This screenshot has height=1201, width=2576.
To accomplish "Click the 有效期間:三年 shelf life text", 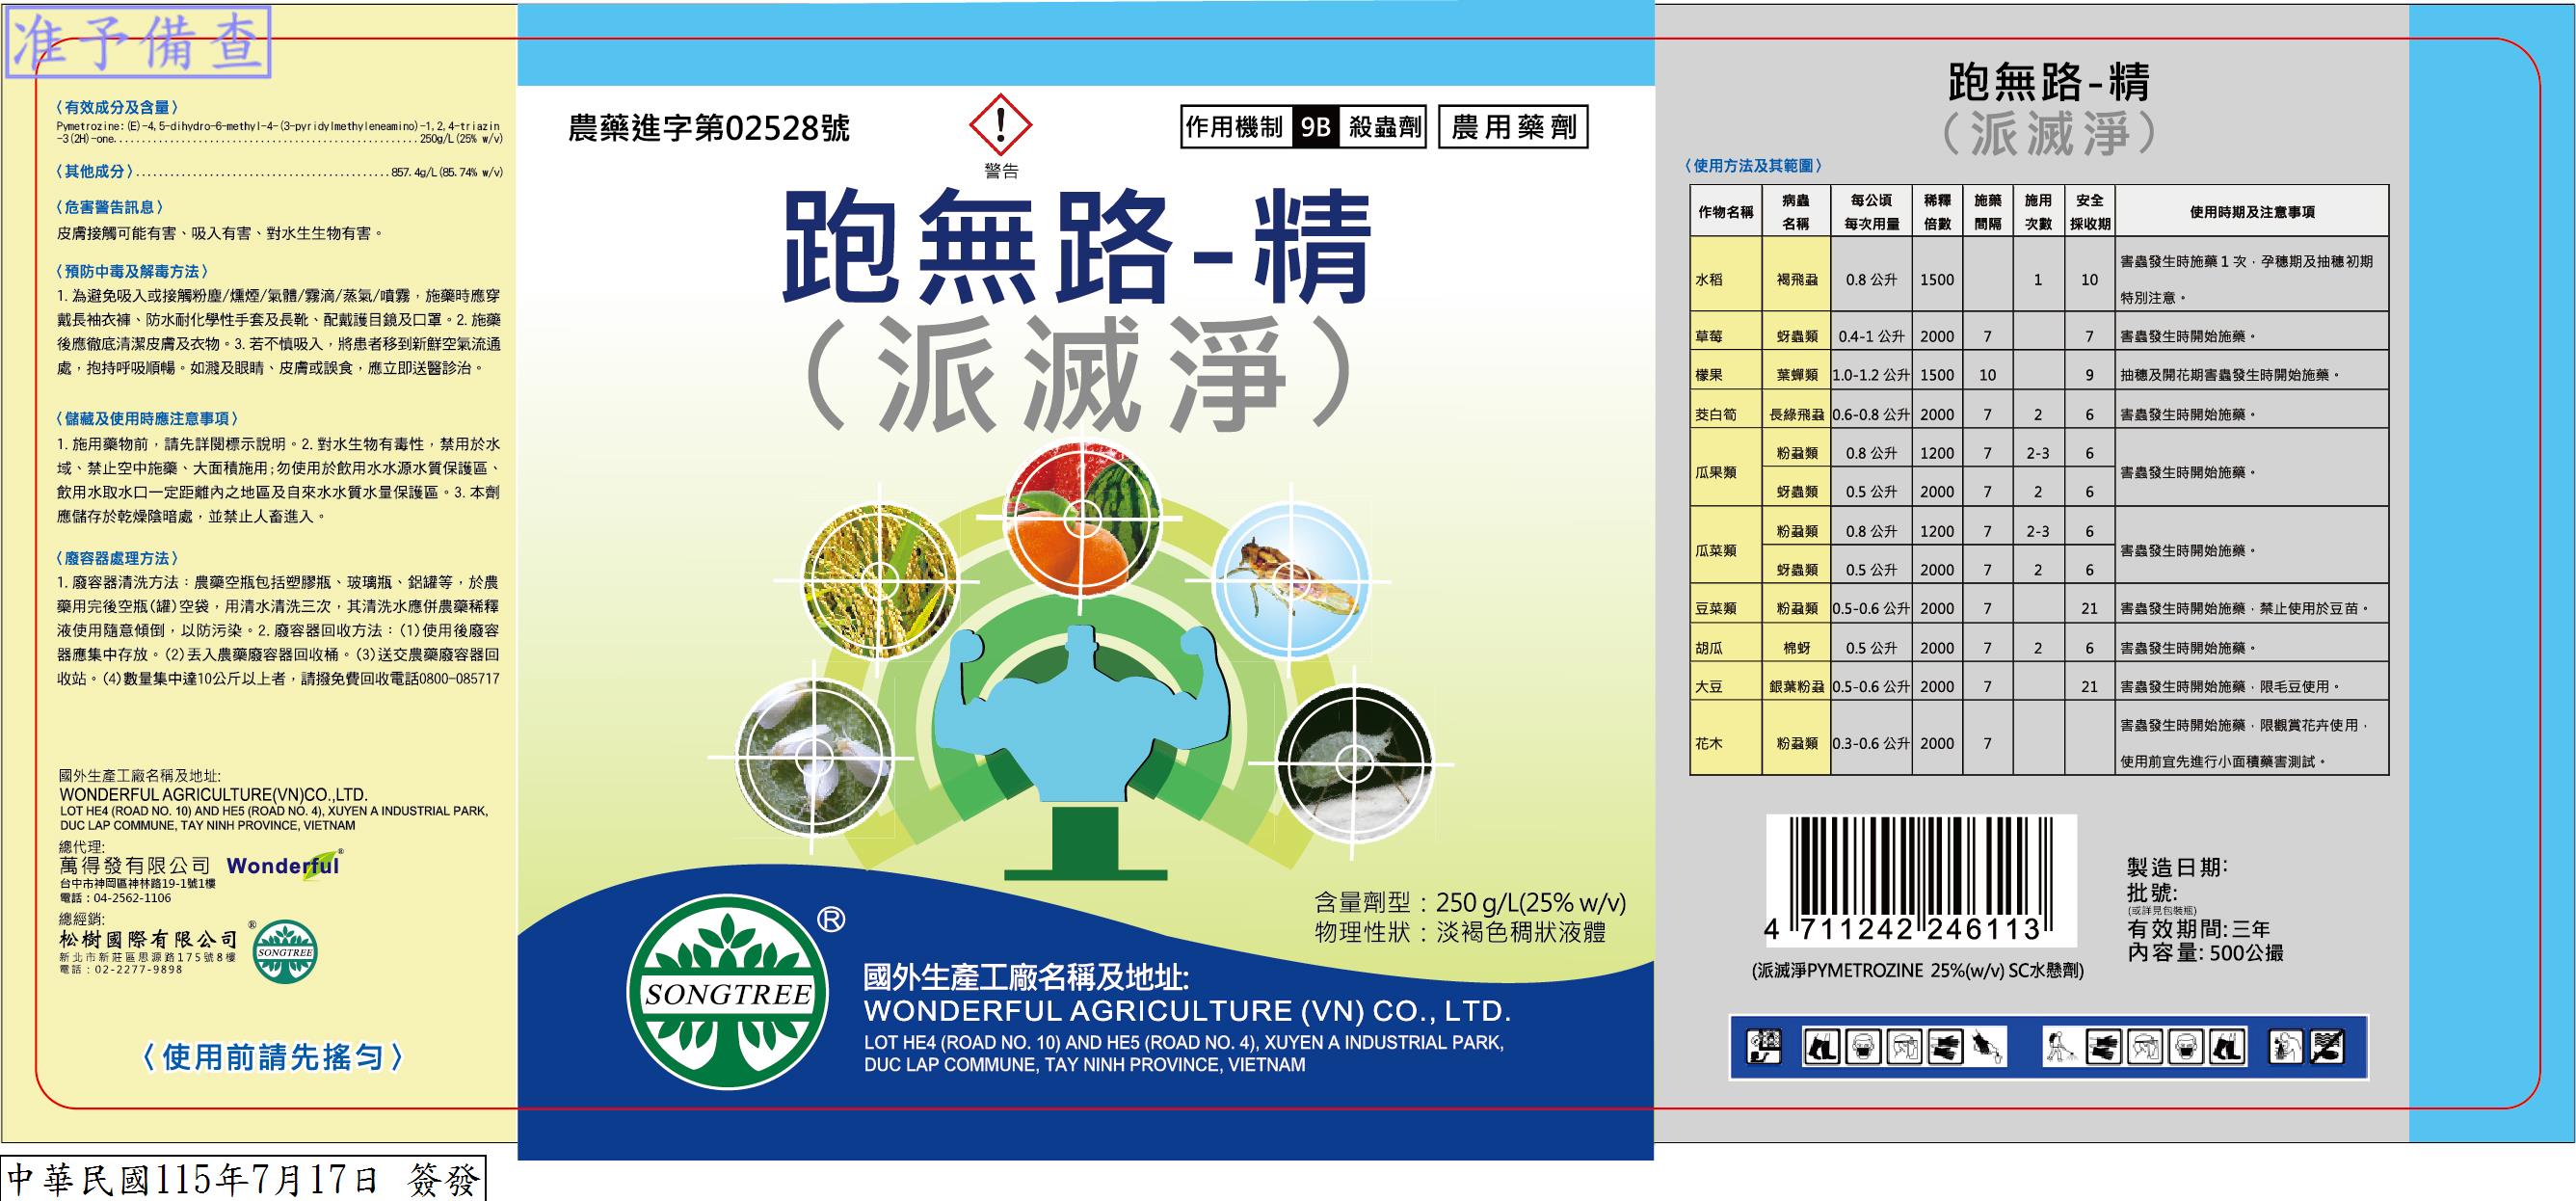I will click(2199, 930).
